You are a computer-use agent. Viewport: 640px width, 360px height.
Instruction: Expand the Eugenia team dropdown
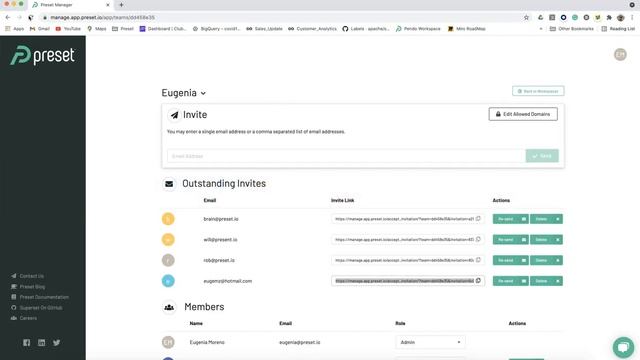pos(184,93)
